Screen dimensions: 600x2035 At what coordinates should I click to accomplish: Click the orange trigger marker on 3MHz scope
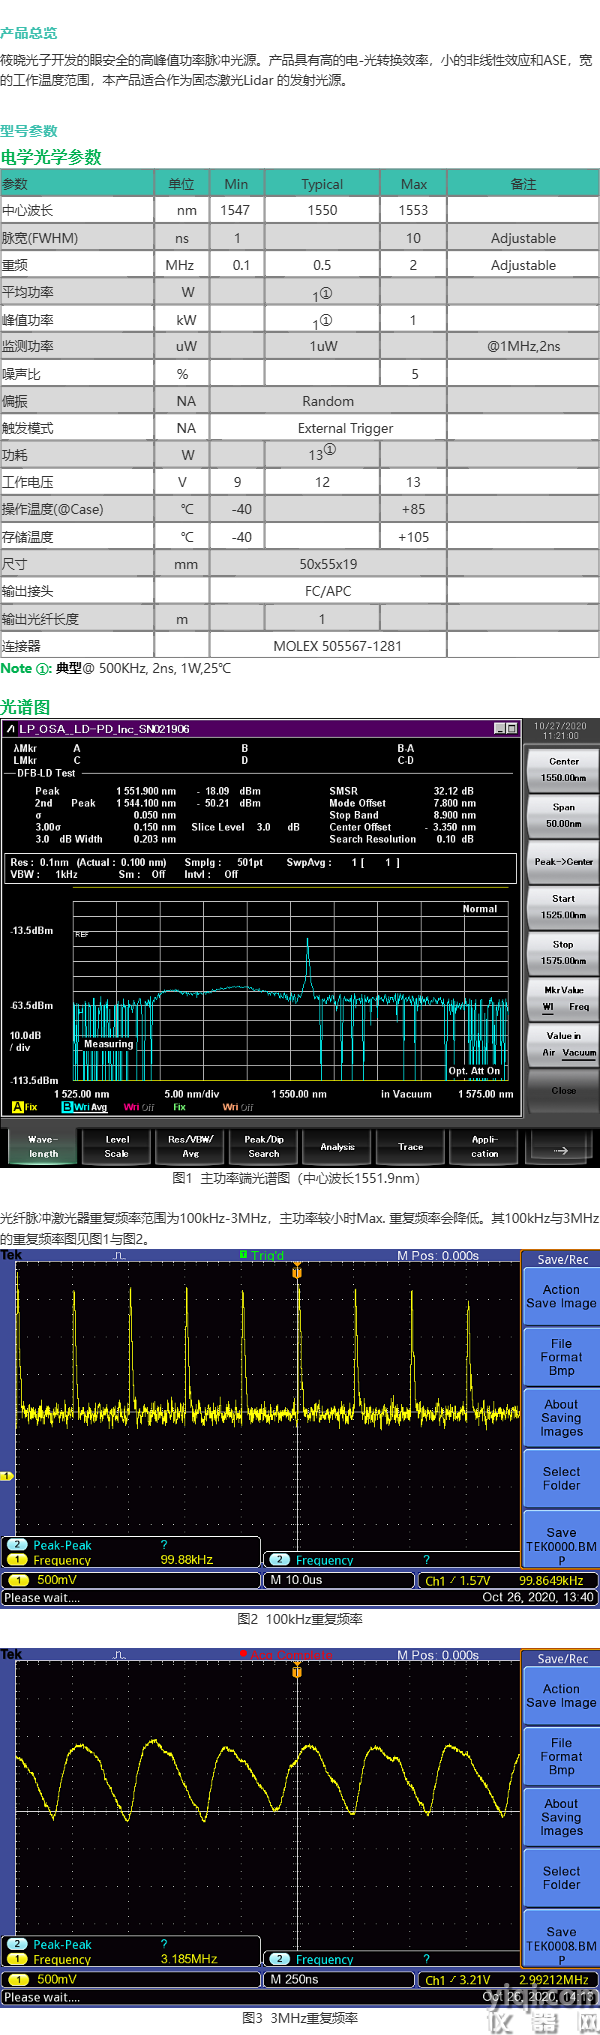point(297,1671)
